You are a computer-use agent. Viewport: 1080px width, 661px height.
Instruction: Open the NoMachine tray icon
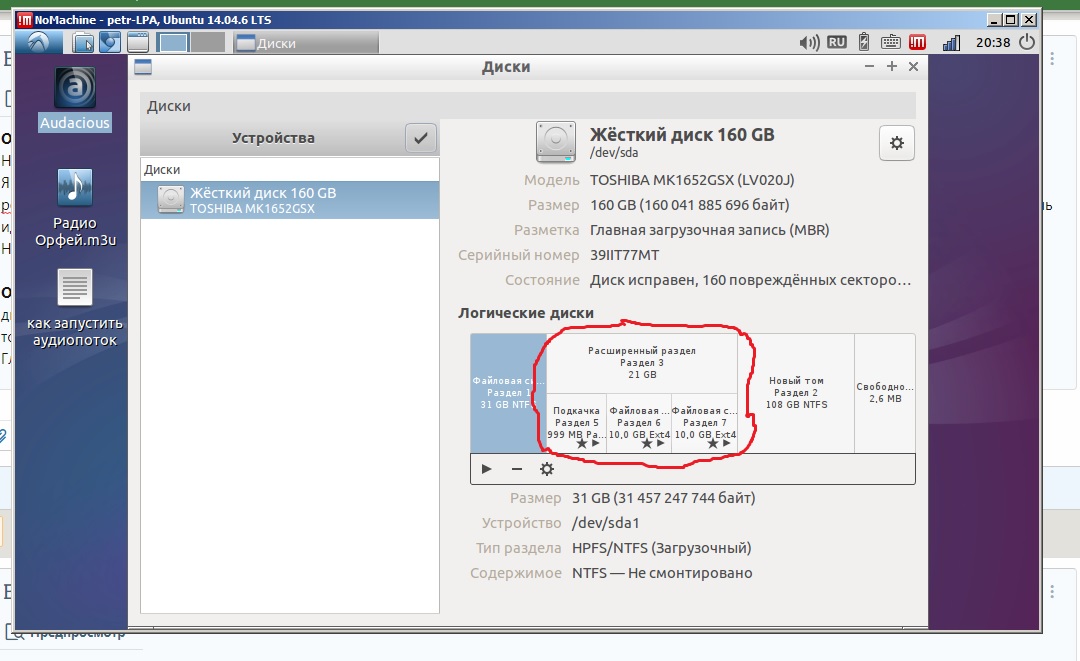coord(917,43)
